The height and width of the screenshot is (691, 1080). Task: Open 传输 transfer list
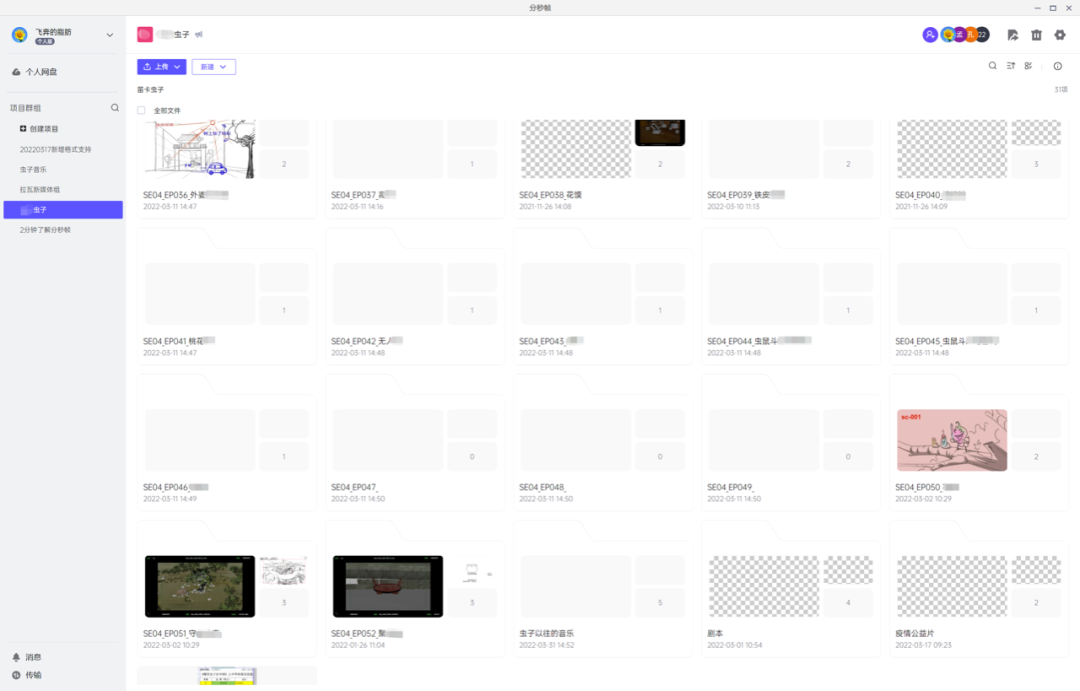27,675
